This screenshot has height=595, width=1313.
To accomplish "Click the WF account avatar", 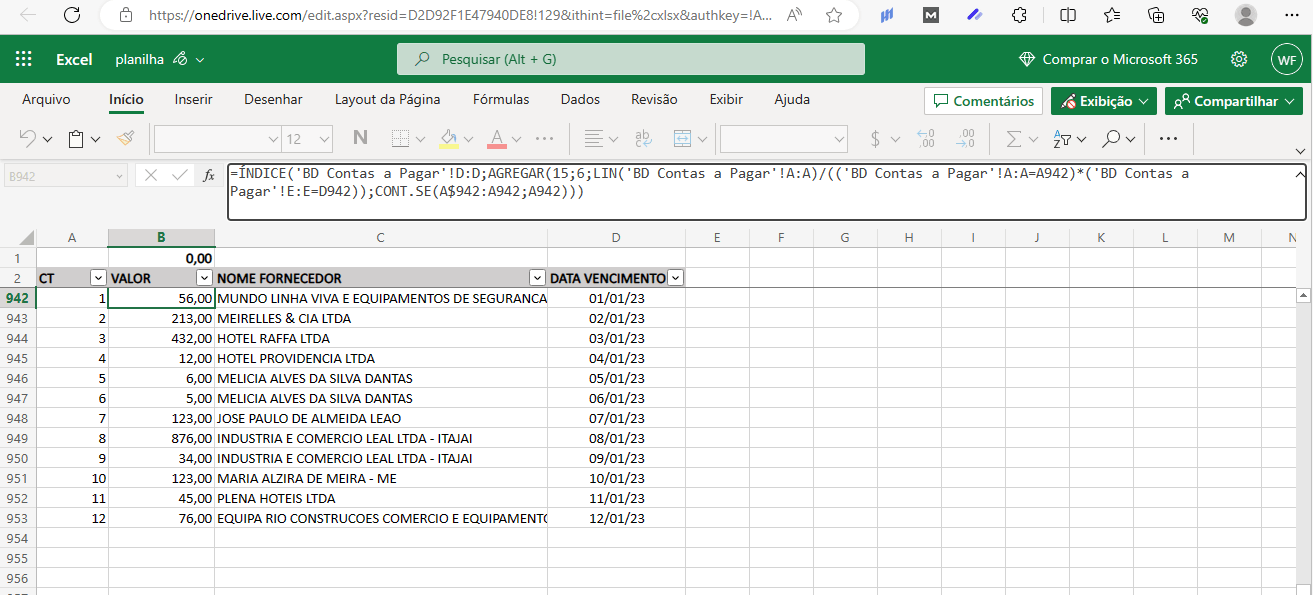I will (1286, 59).
